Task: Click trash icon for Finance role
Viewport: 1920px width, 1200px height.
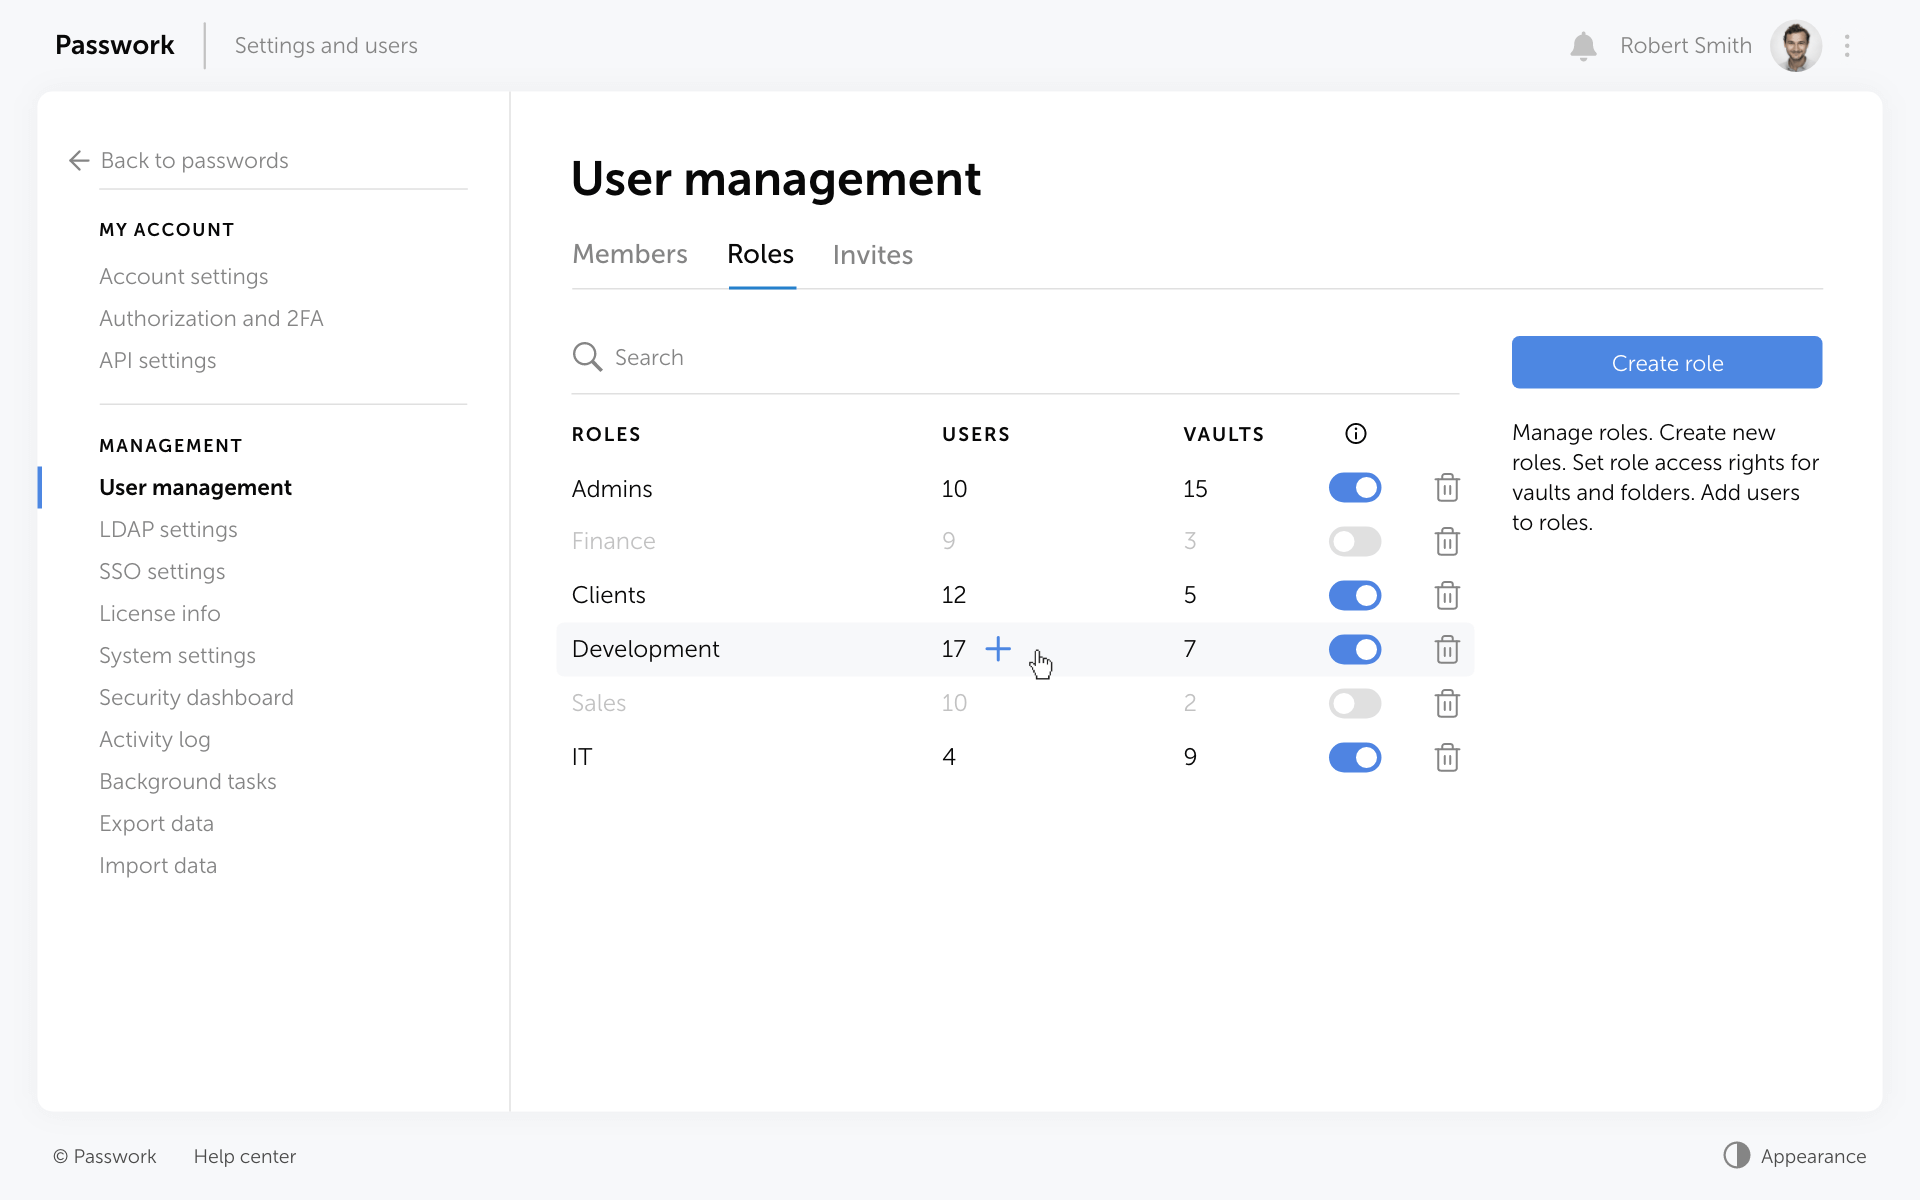Action: pyautogui.click(x=1447, y=542)
